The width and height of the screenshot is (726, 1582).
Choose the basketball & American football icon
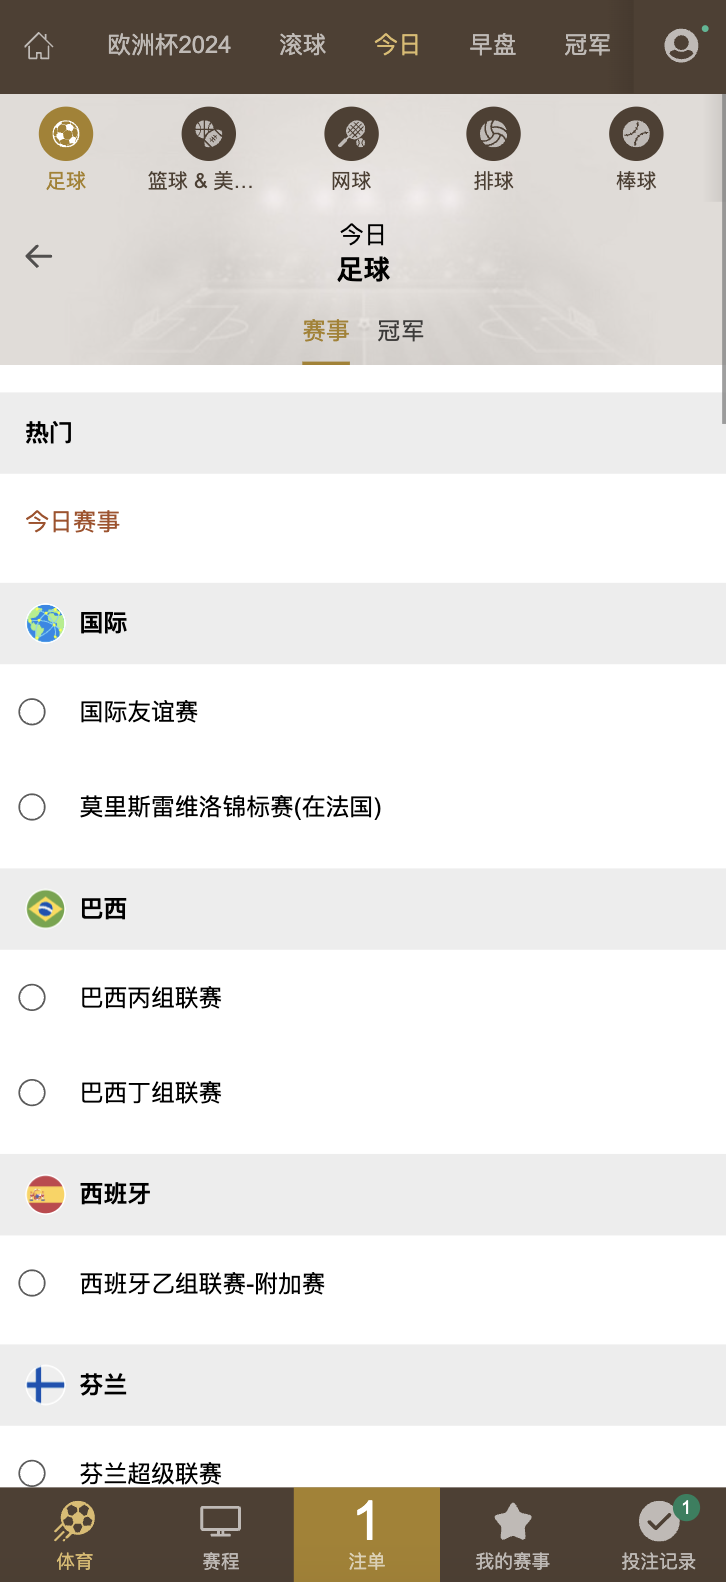click(208, 134)
